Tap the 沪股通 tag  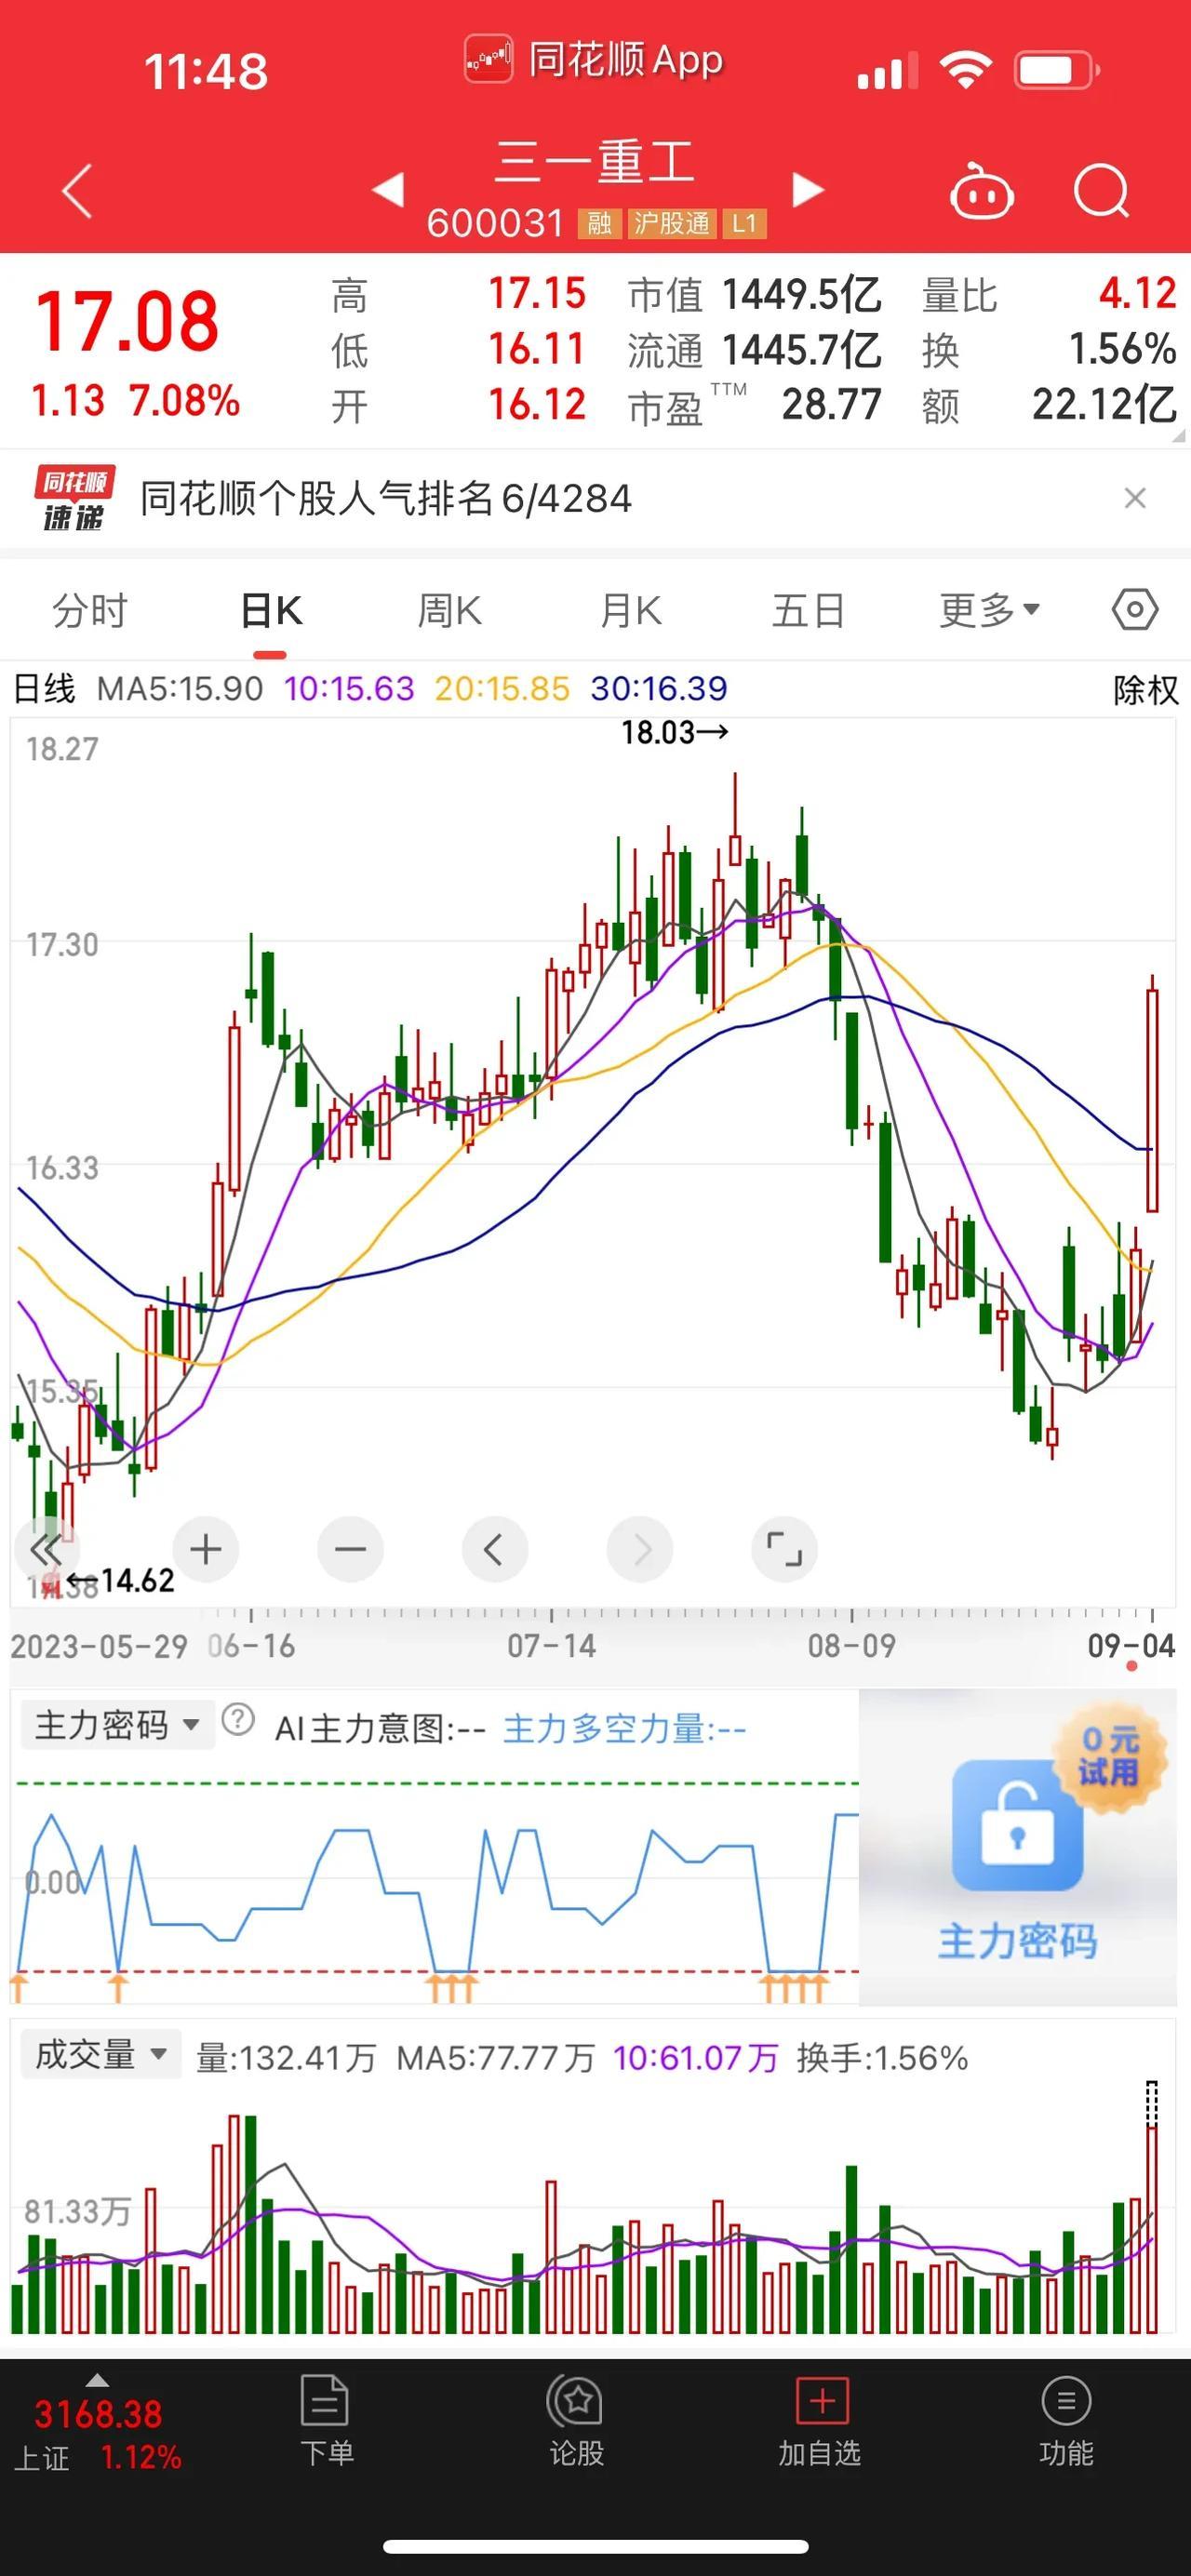click(x=671, y=223)
